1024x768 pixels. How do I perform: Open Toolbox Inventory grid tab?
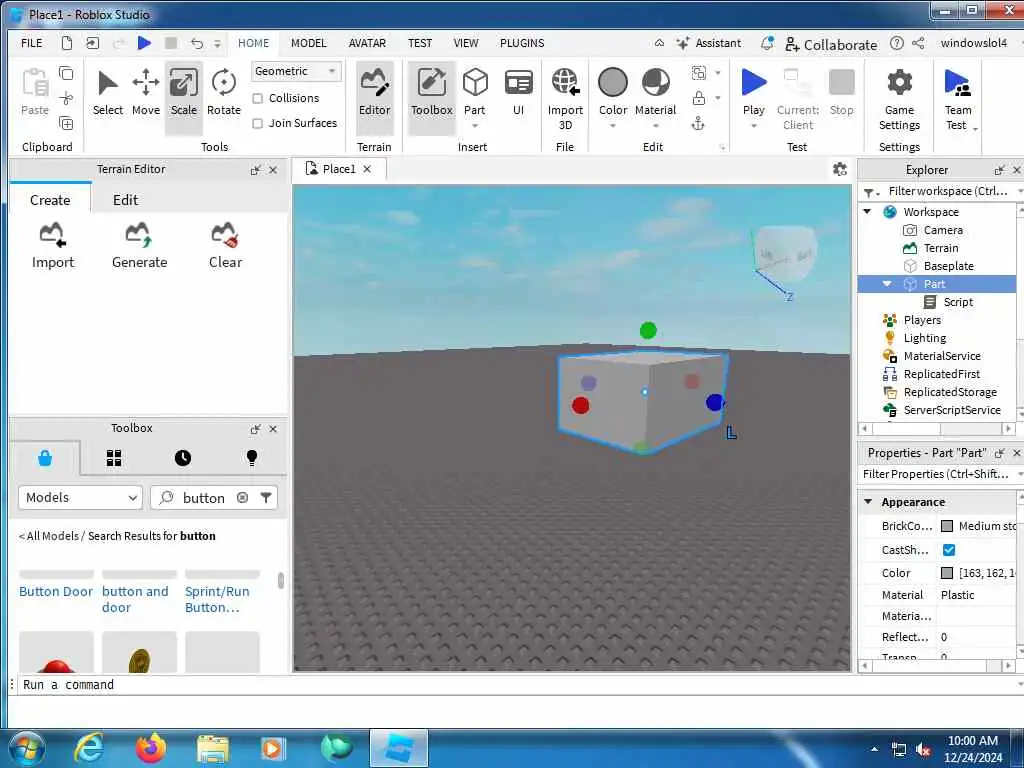click(x=114, y=458)
